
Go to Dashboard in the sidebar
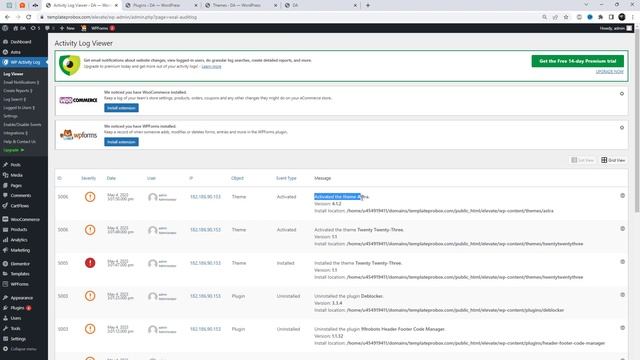(x=21, y=42)
